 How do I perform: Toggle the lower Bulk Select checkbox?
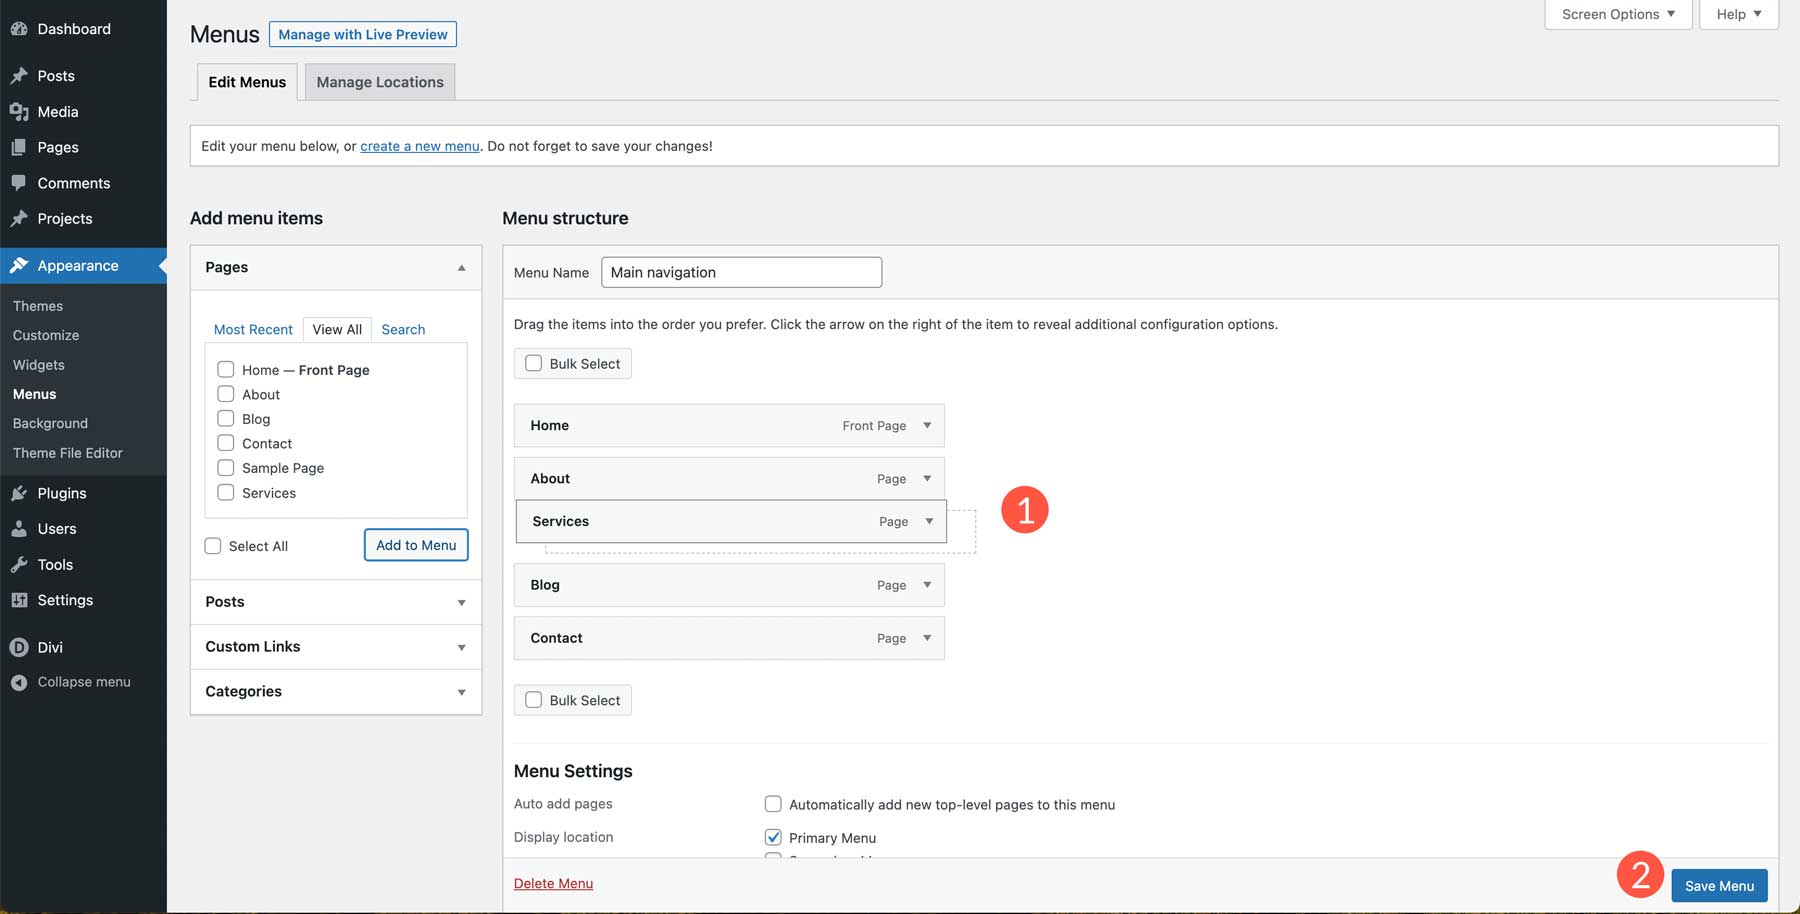coord(534,700)
